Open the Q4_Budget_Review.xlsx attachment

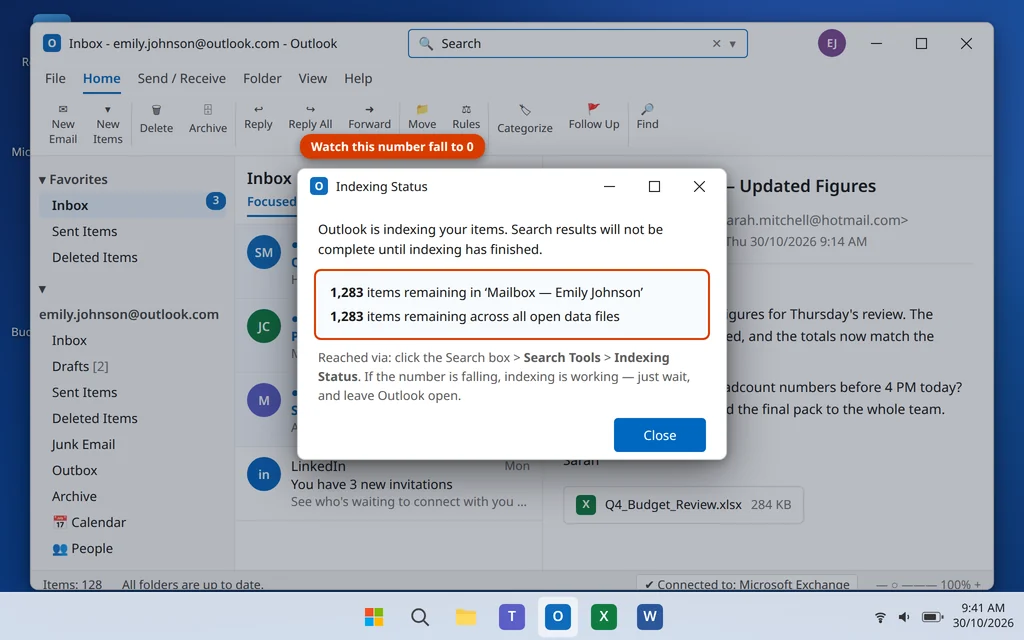point(683,505)
